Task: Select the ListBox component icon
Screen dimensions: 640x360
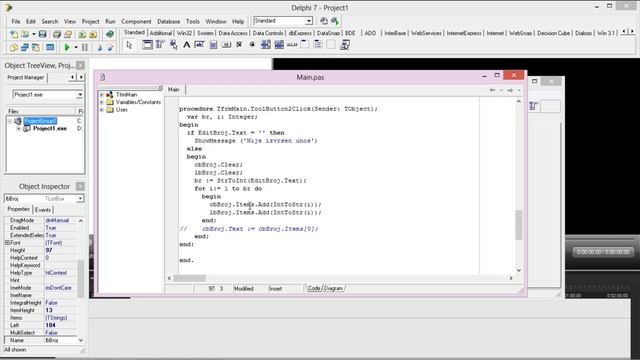Action: [x=266, y=45]
